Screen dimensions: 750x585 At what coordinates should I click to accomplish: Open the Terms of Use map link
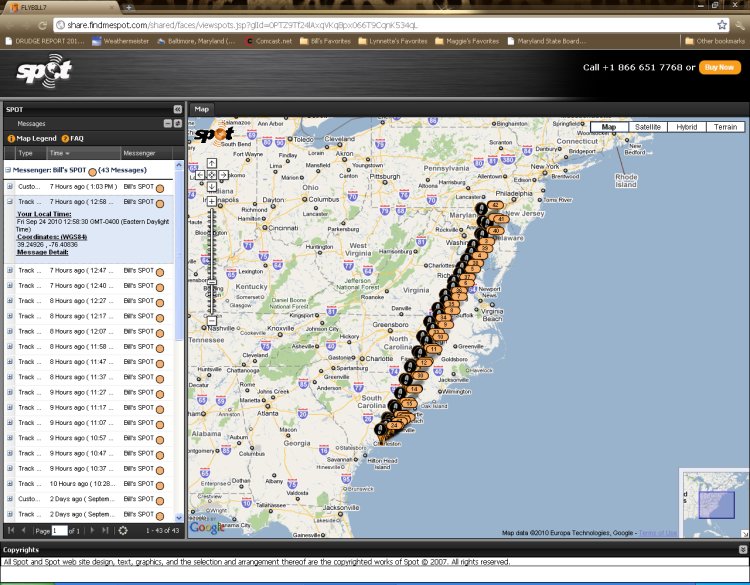click(658, 533)
